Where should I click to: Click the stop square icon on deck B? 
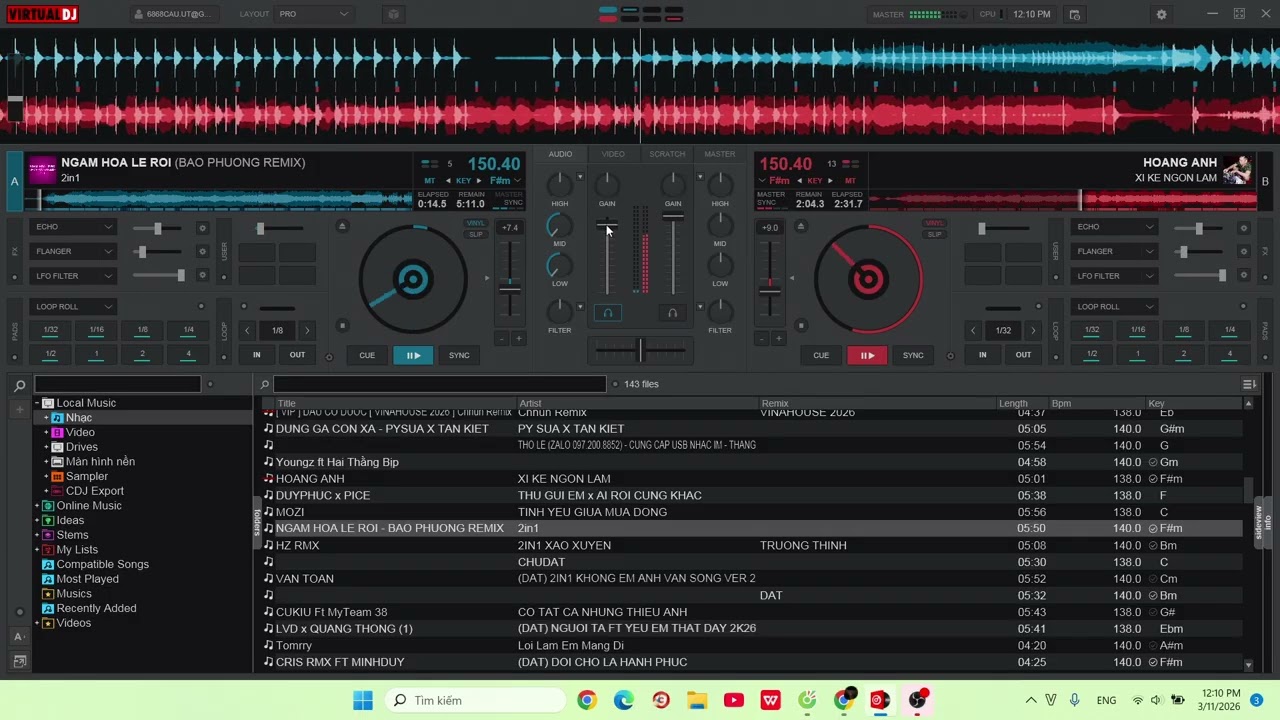(x=800, y=325)
